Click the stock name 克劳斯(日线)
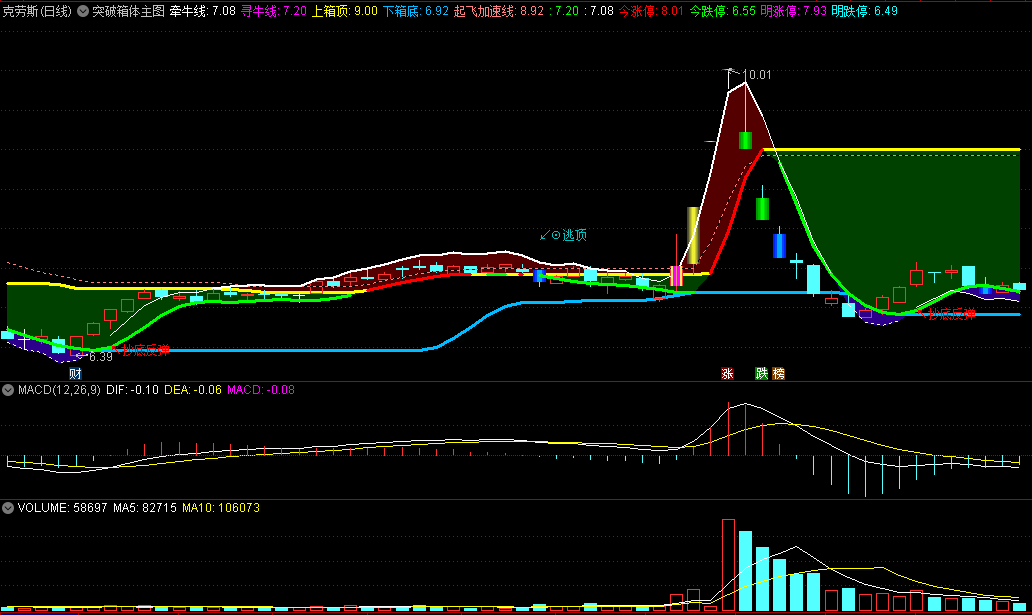The width and height of the screenshot is (1032, 615). click(37, 11)
